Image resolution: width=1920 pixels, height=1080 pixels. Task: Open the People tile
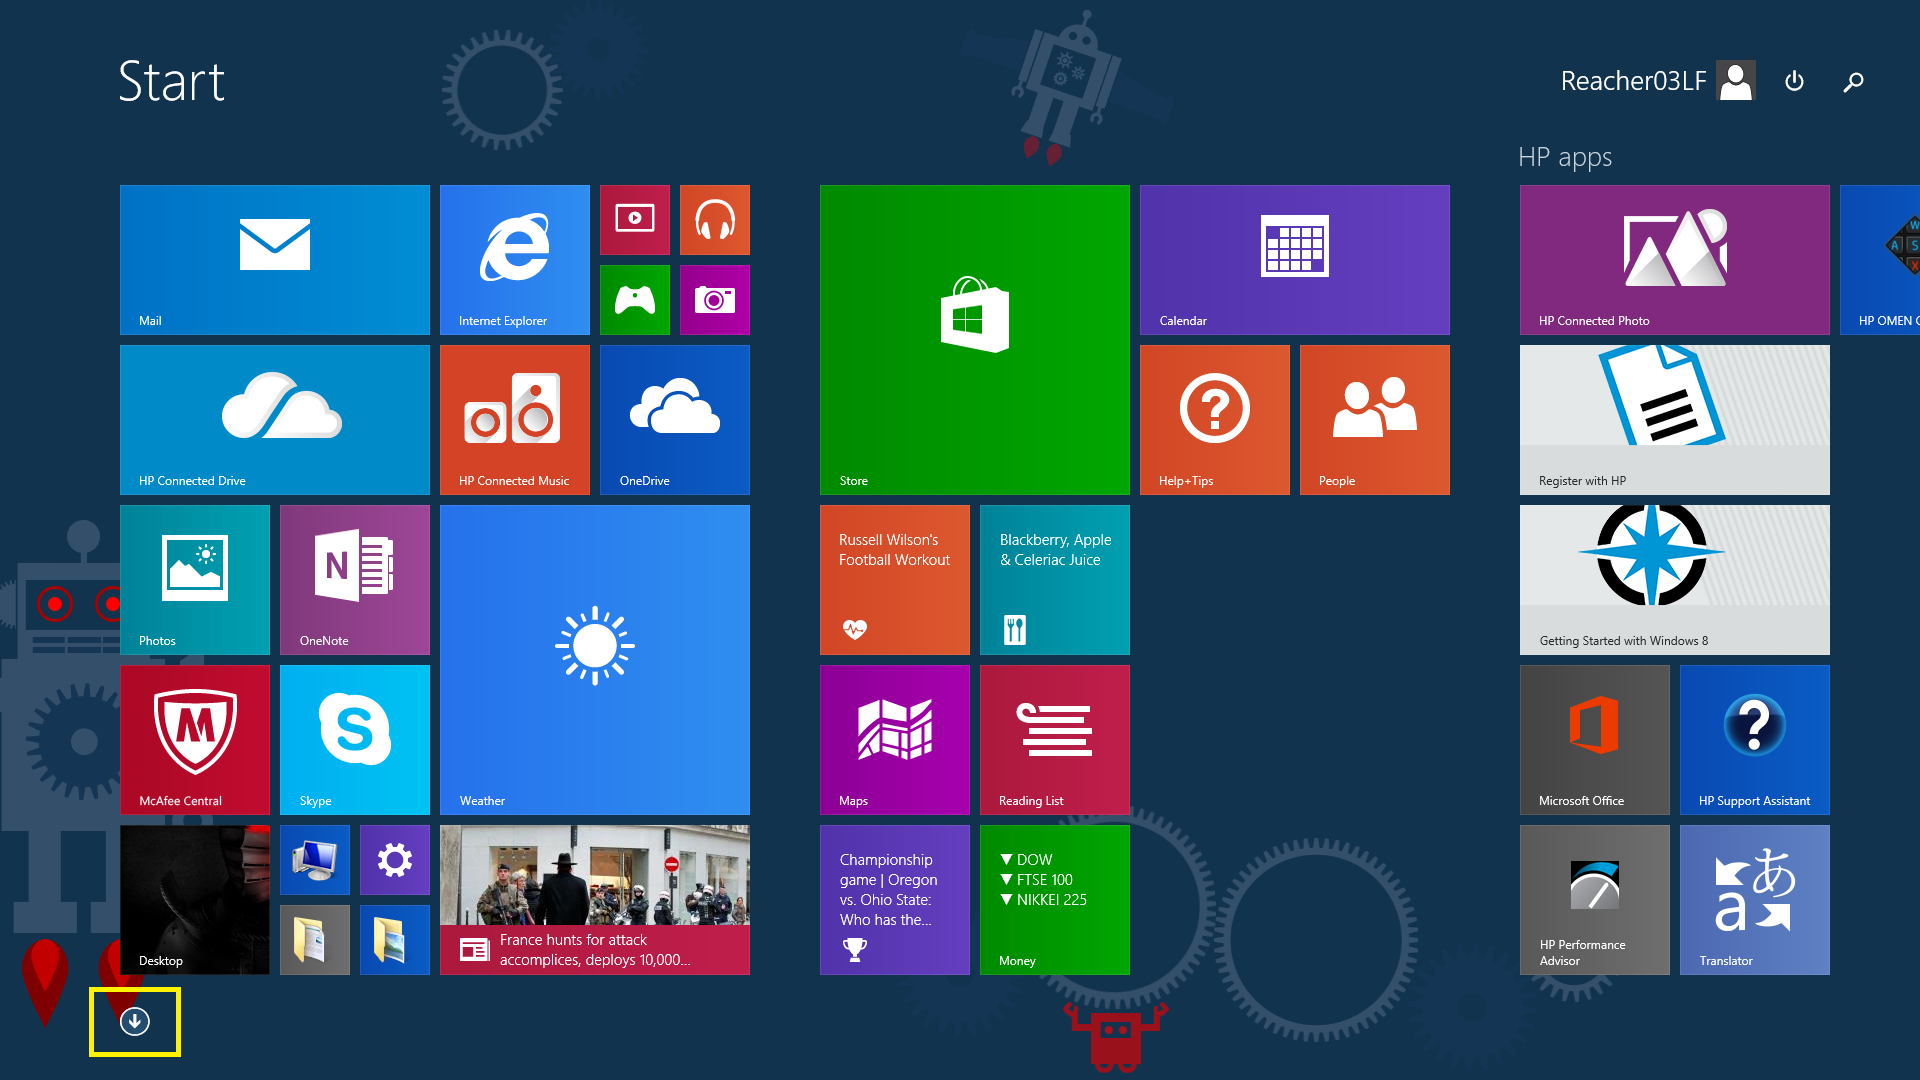pos(1375,420)
